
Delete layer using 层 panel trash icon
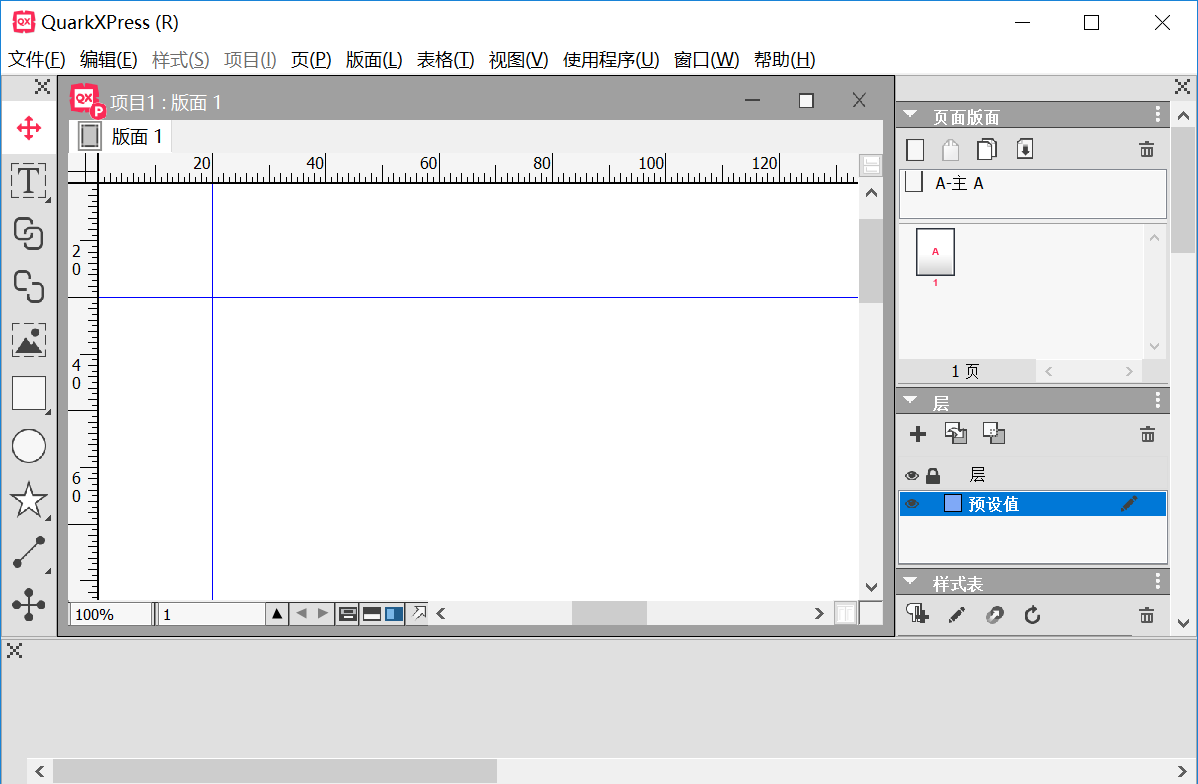point(1147,435)
